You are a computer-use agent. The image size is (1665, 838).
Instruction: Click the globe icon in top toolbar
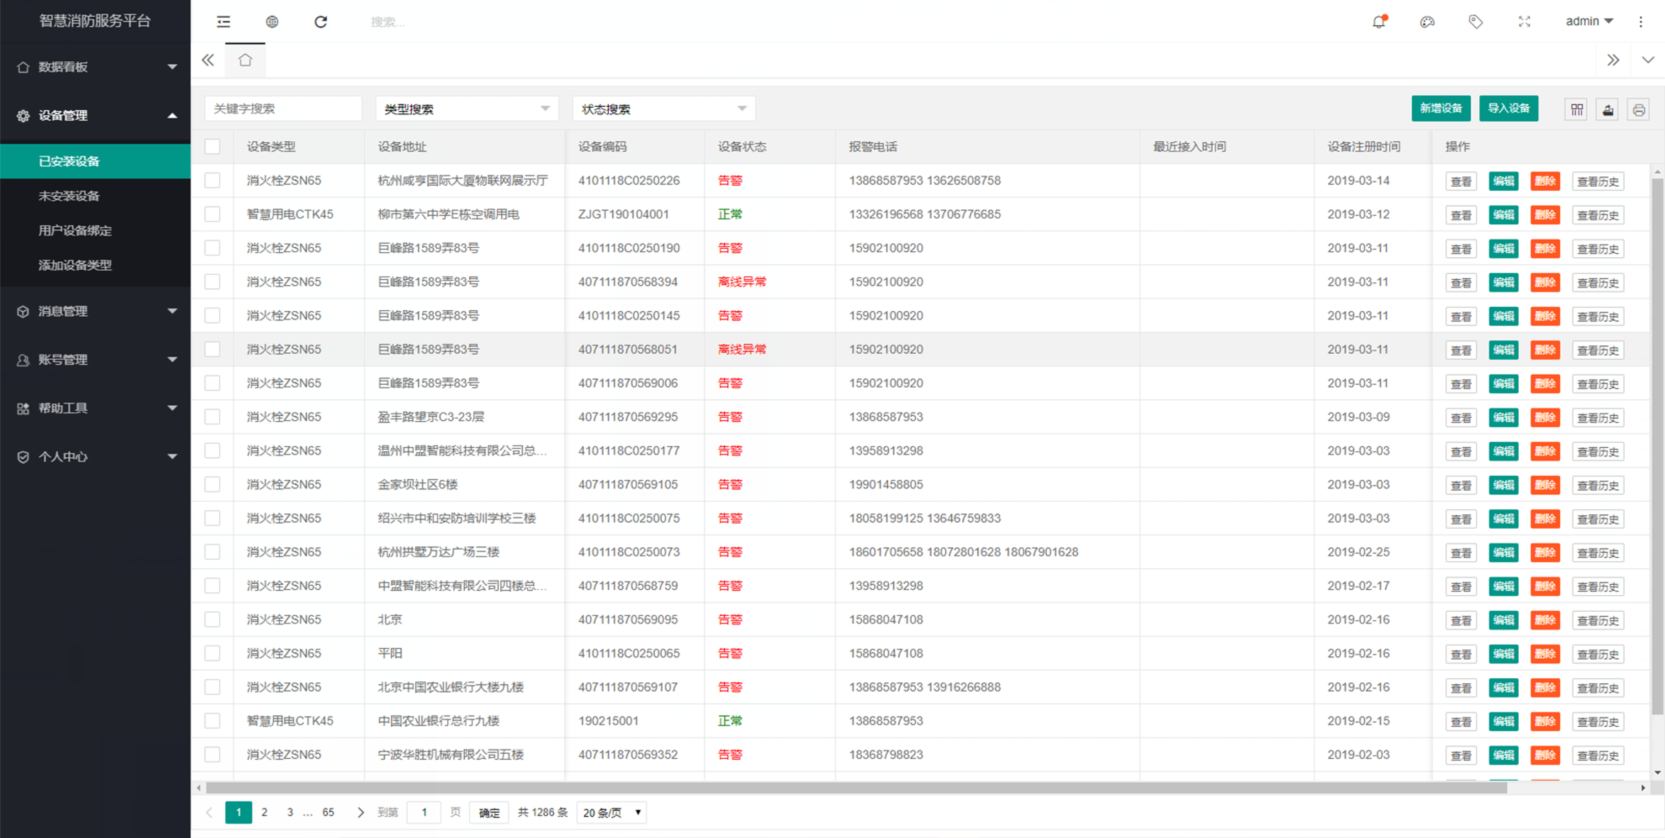[272, 21]
